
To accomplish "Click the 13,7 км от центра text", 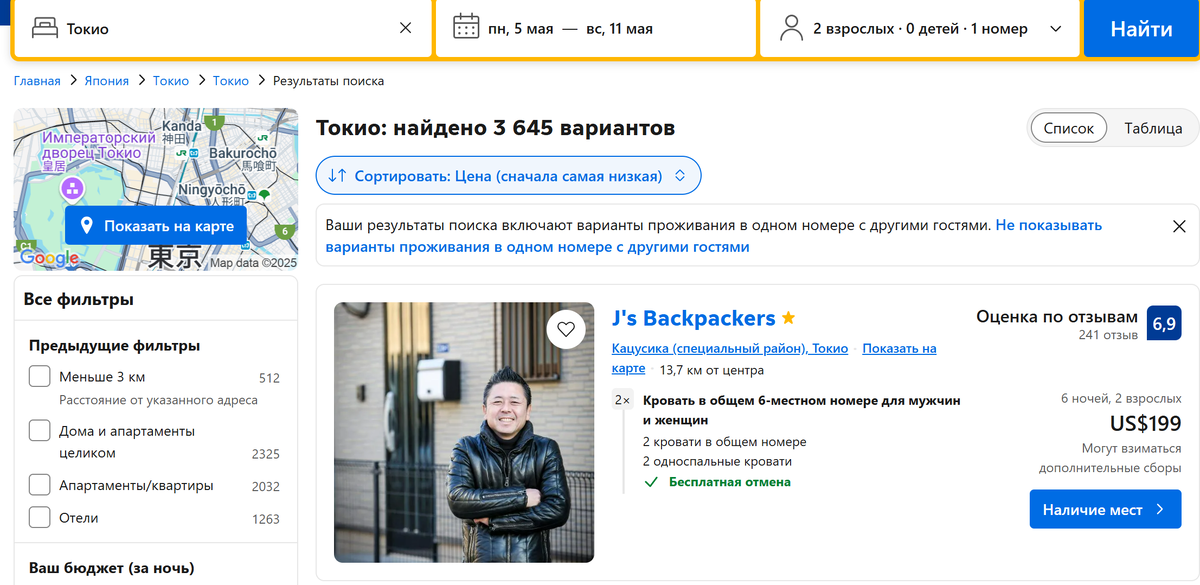I will point(712,370).
